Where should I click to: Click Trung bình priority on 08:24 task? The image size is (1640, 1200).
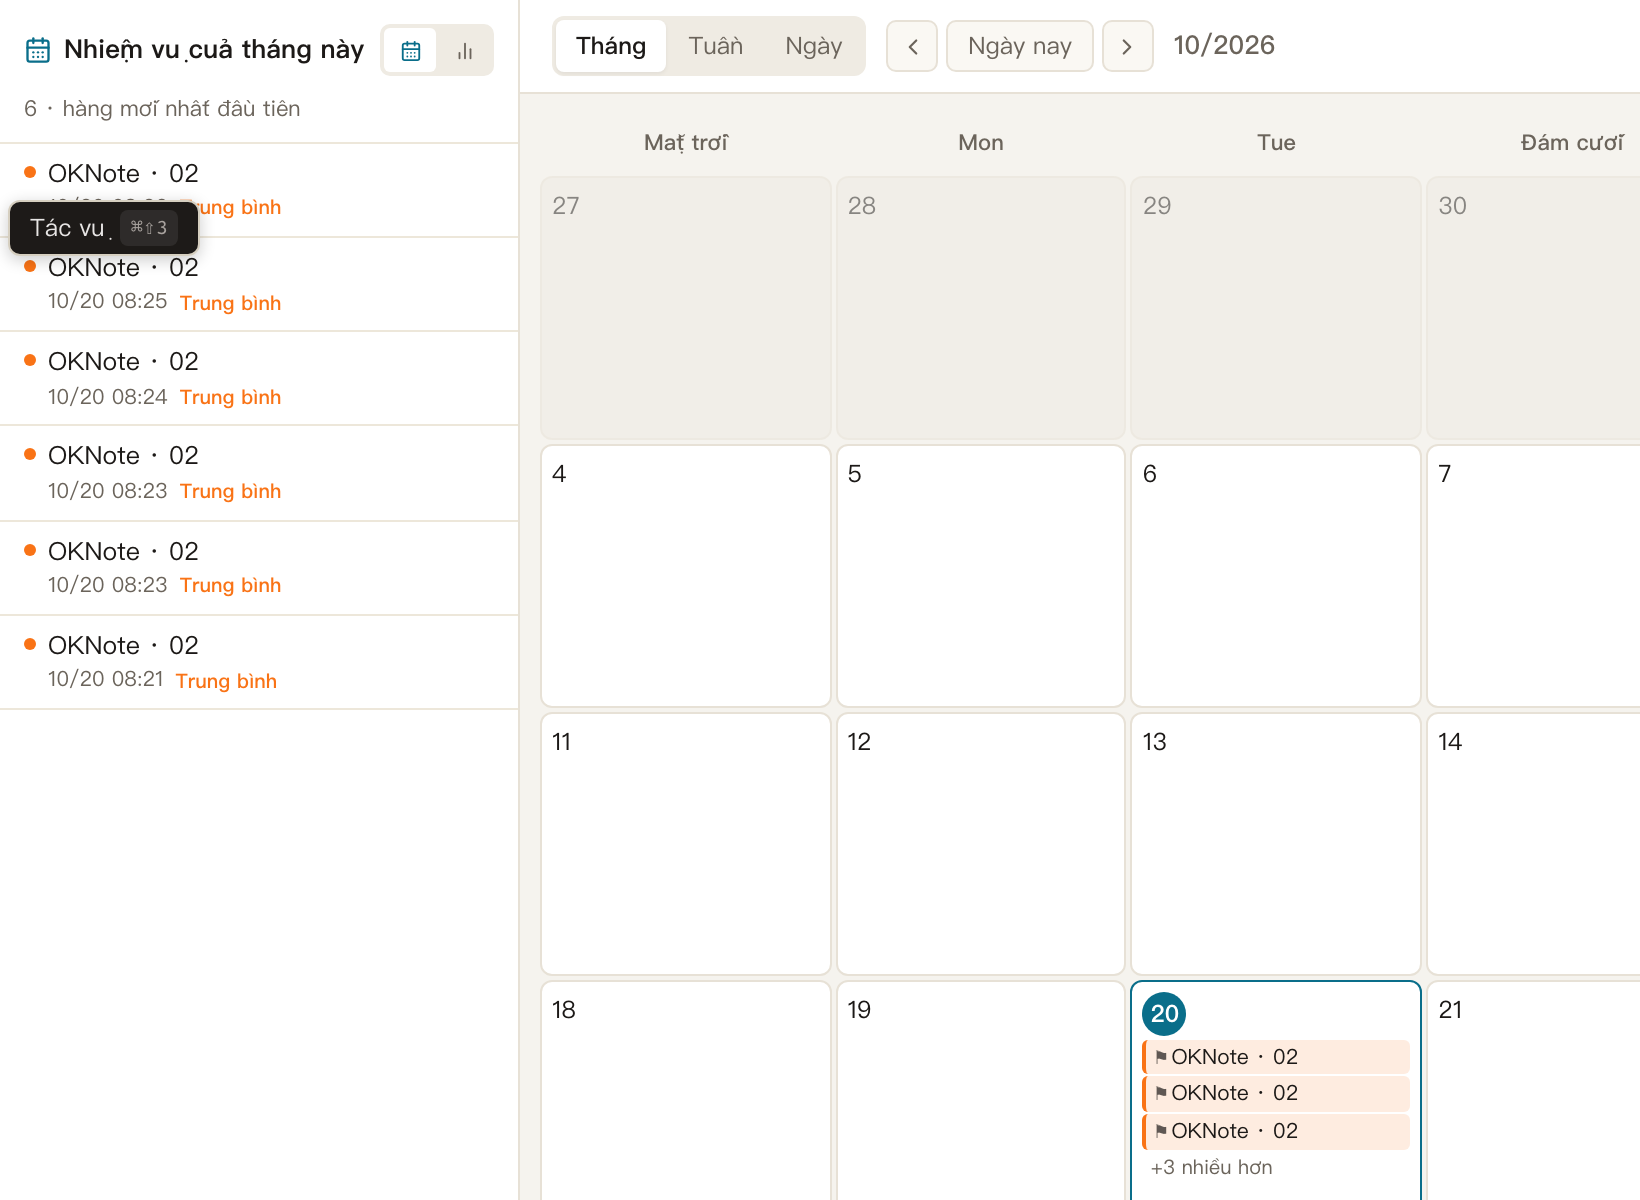[230, 397]
